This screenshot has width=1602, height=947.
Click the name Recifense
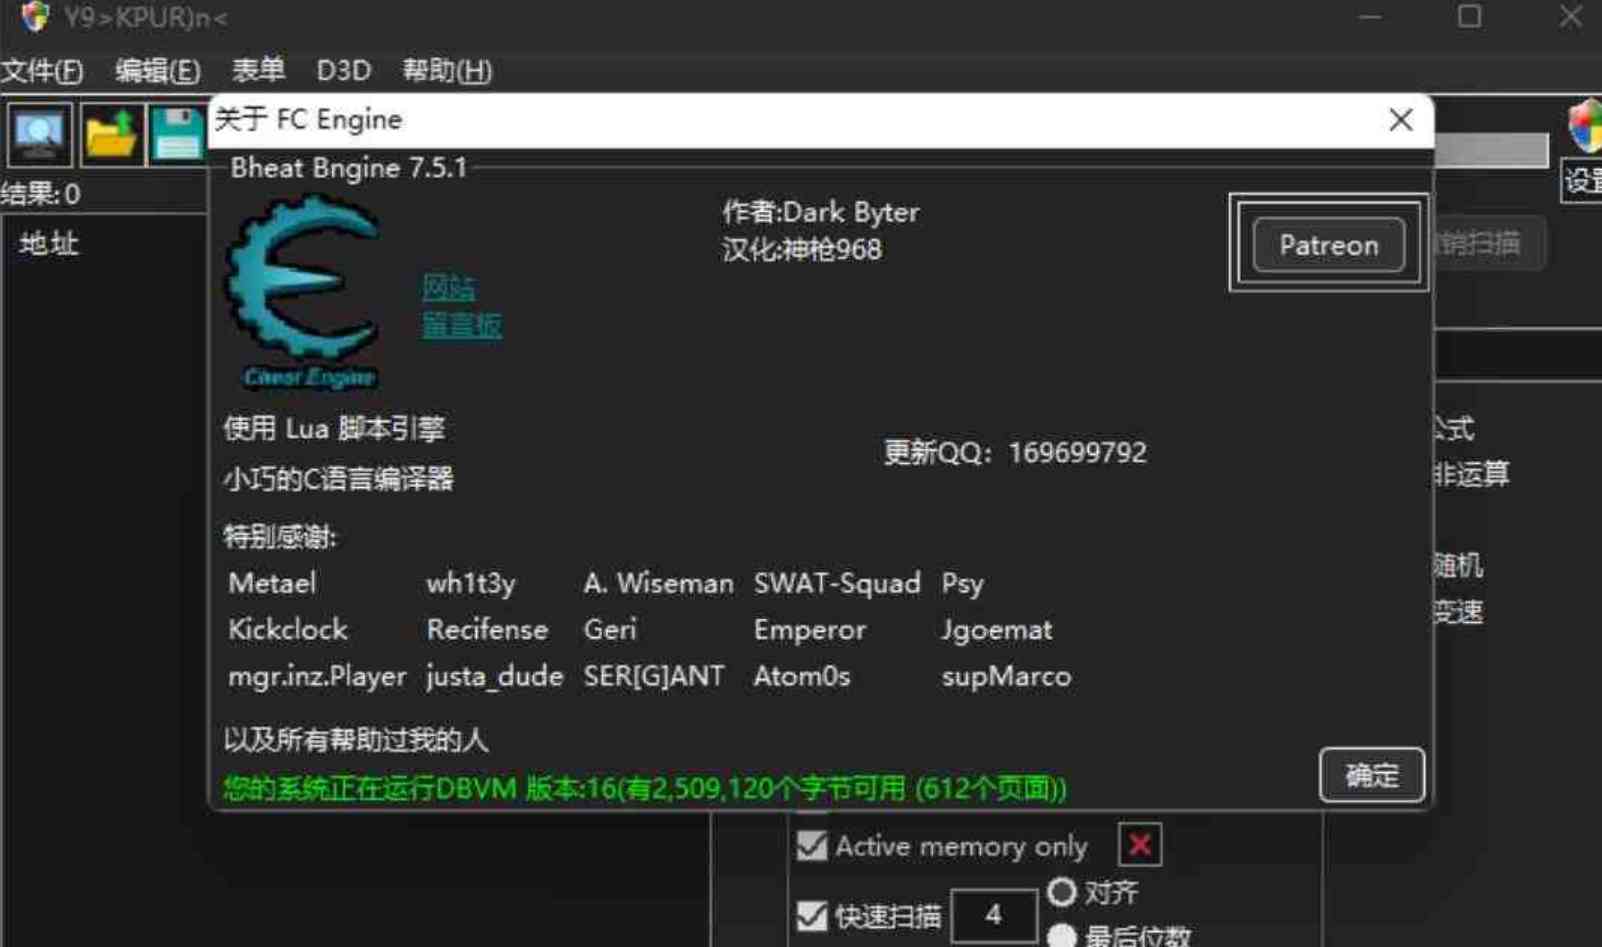(x=487, y=629)
